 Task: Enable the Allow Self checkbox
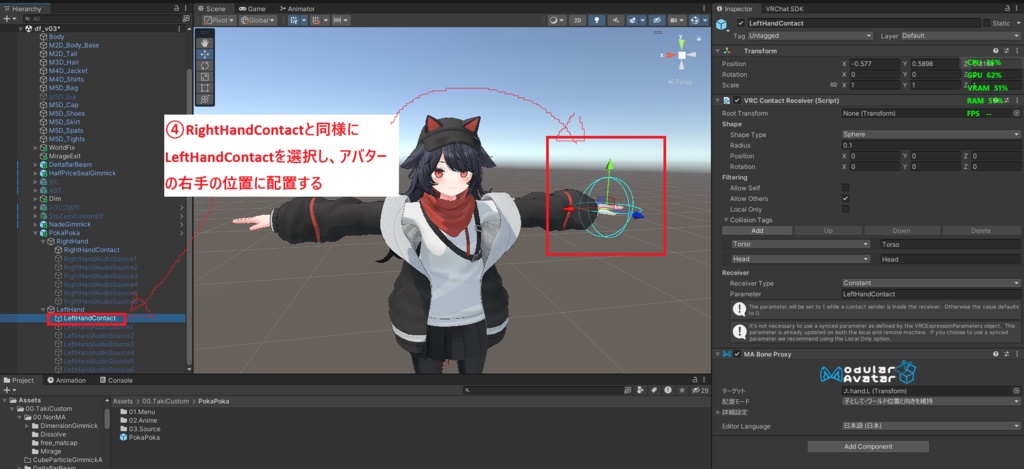coord(846,187)
